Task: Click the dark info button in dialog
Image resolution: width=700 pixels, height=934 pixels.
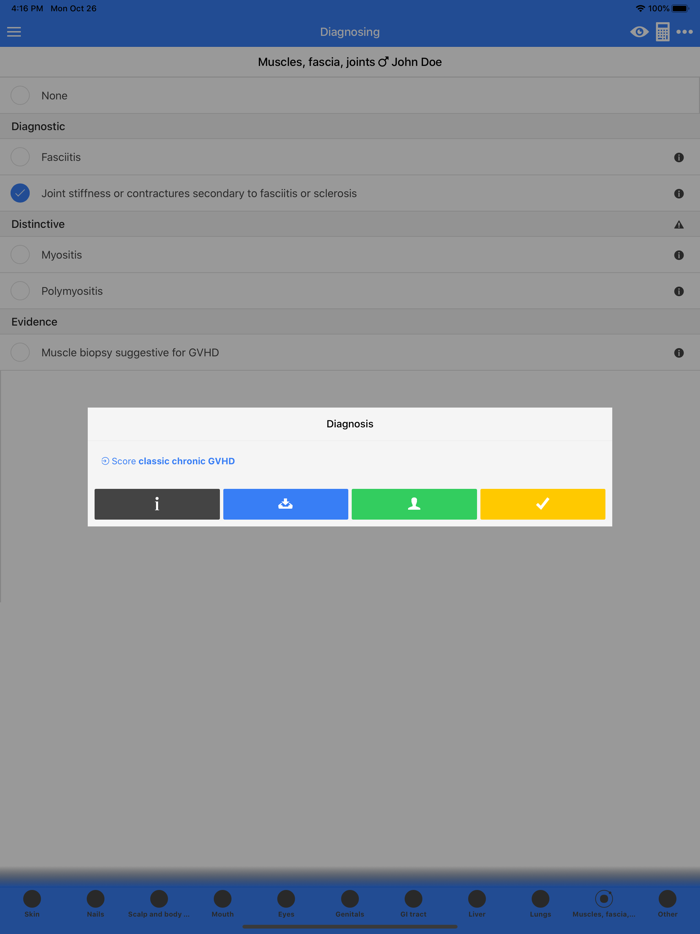Action: coord(157,504)
